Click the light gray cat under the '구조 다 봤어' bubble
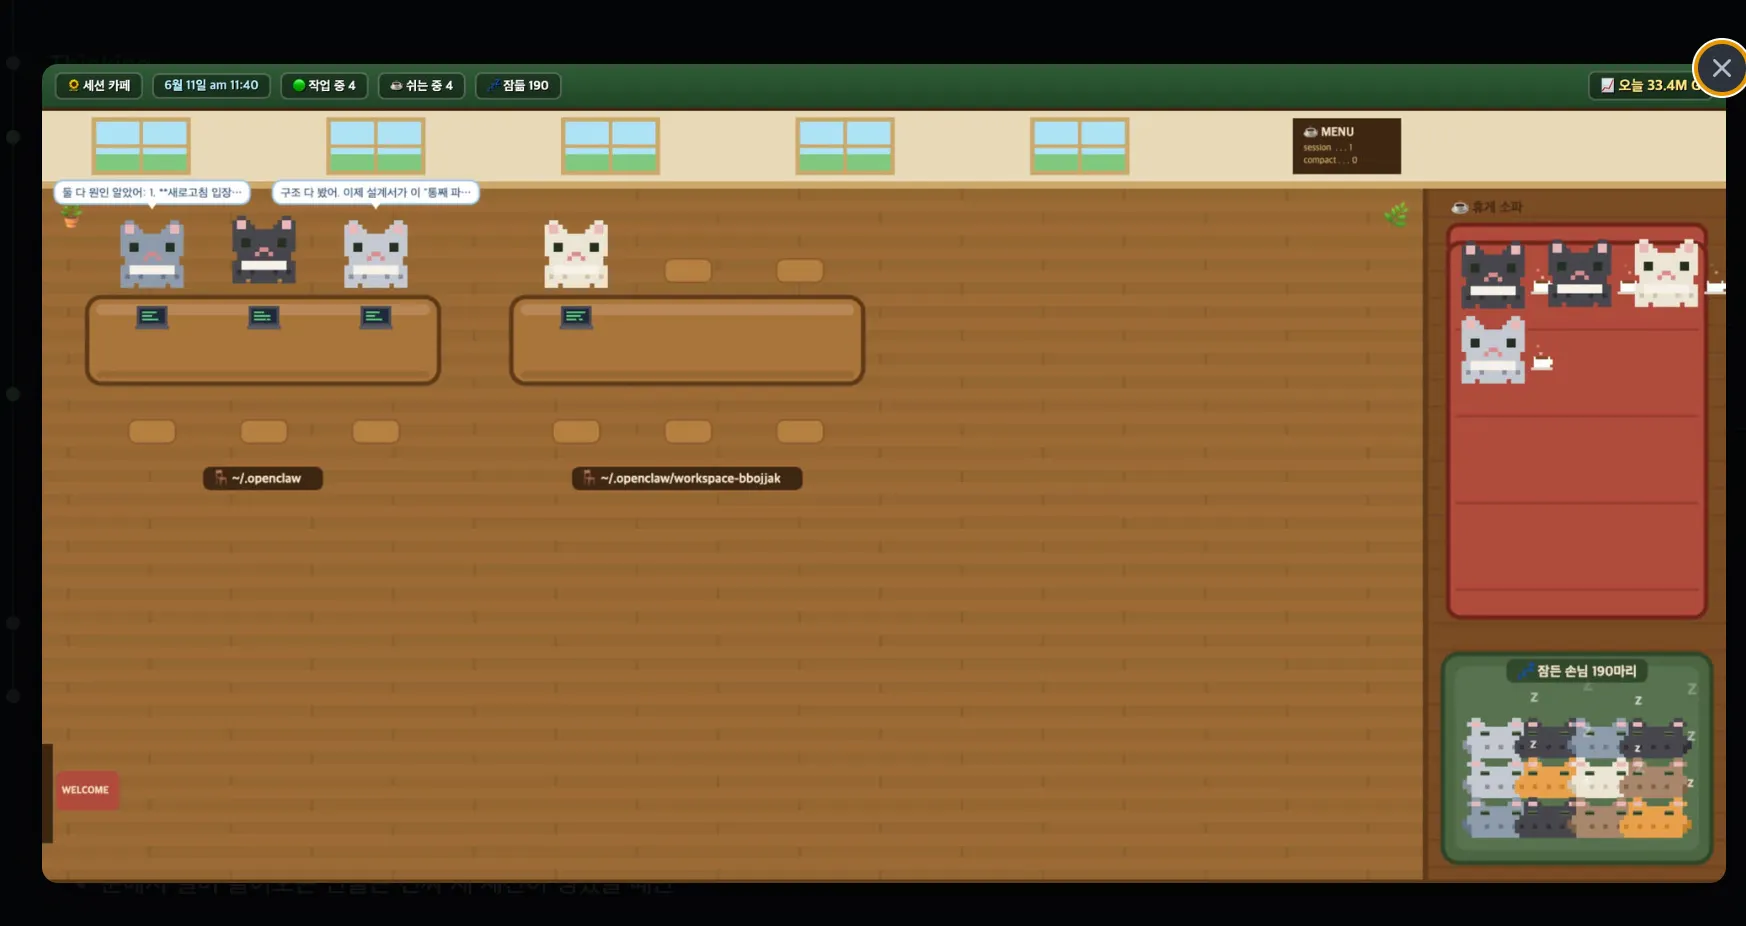1746x926 pixels. coord(376,254)
